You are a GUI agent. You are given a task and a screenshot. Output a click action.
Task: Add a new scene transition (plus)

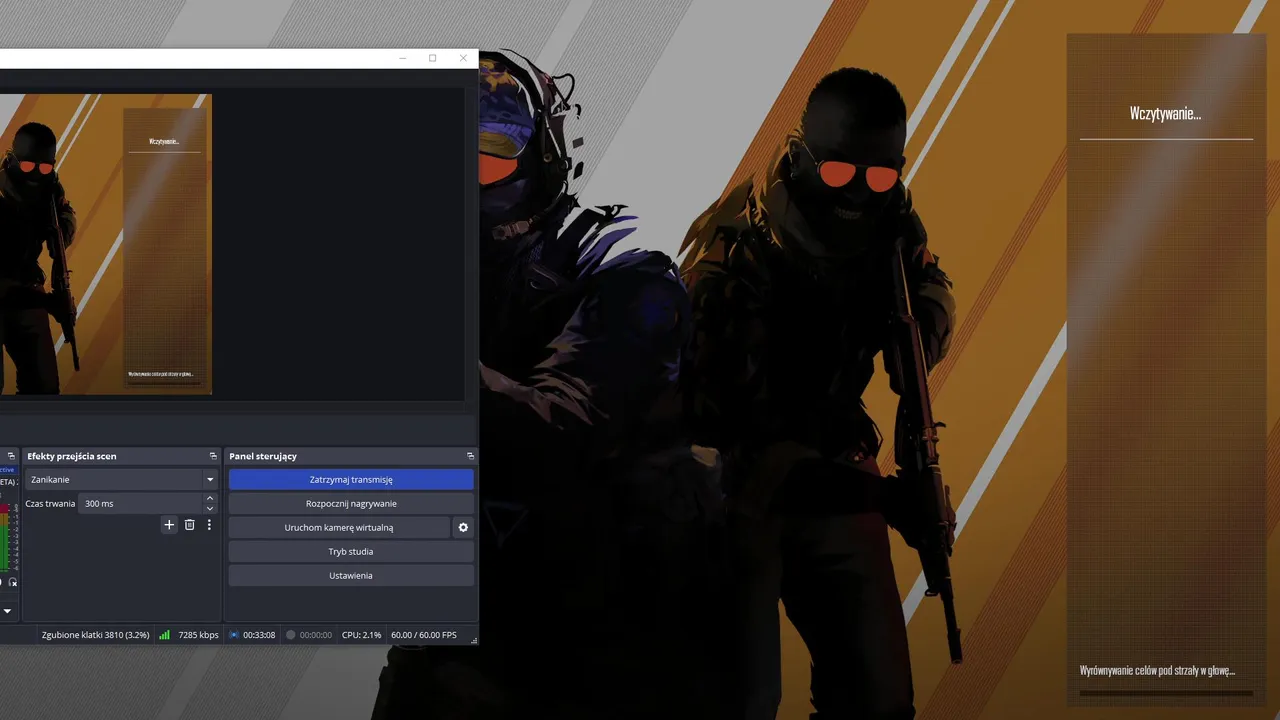click(x=169, y=524)
